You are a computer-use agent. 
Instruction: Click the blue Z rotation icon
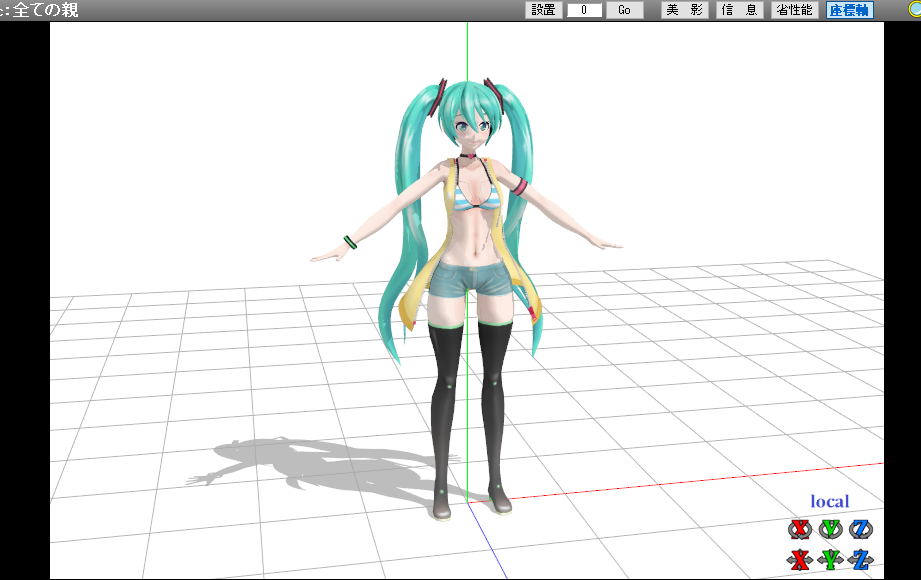point(860,529)
